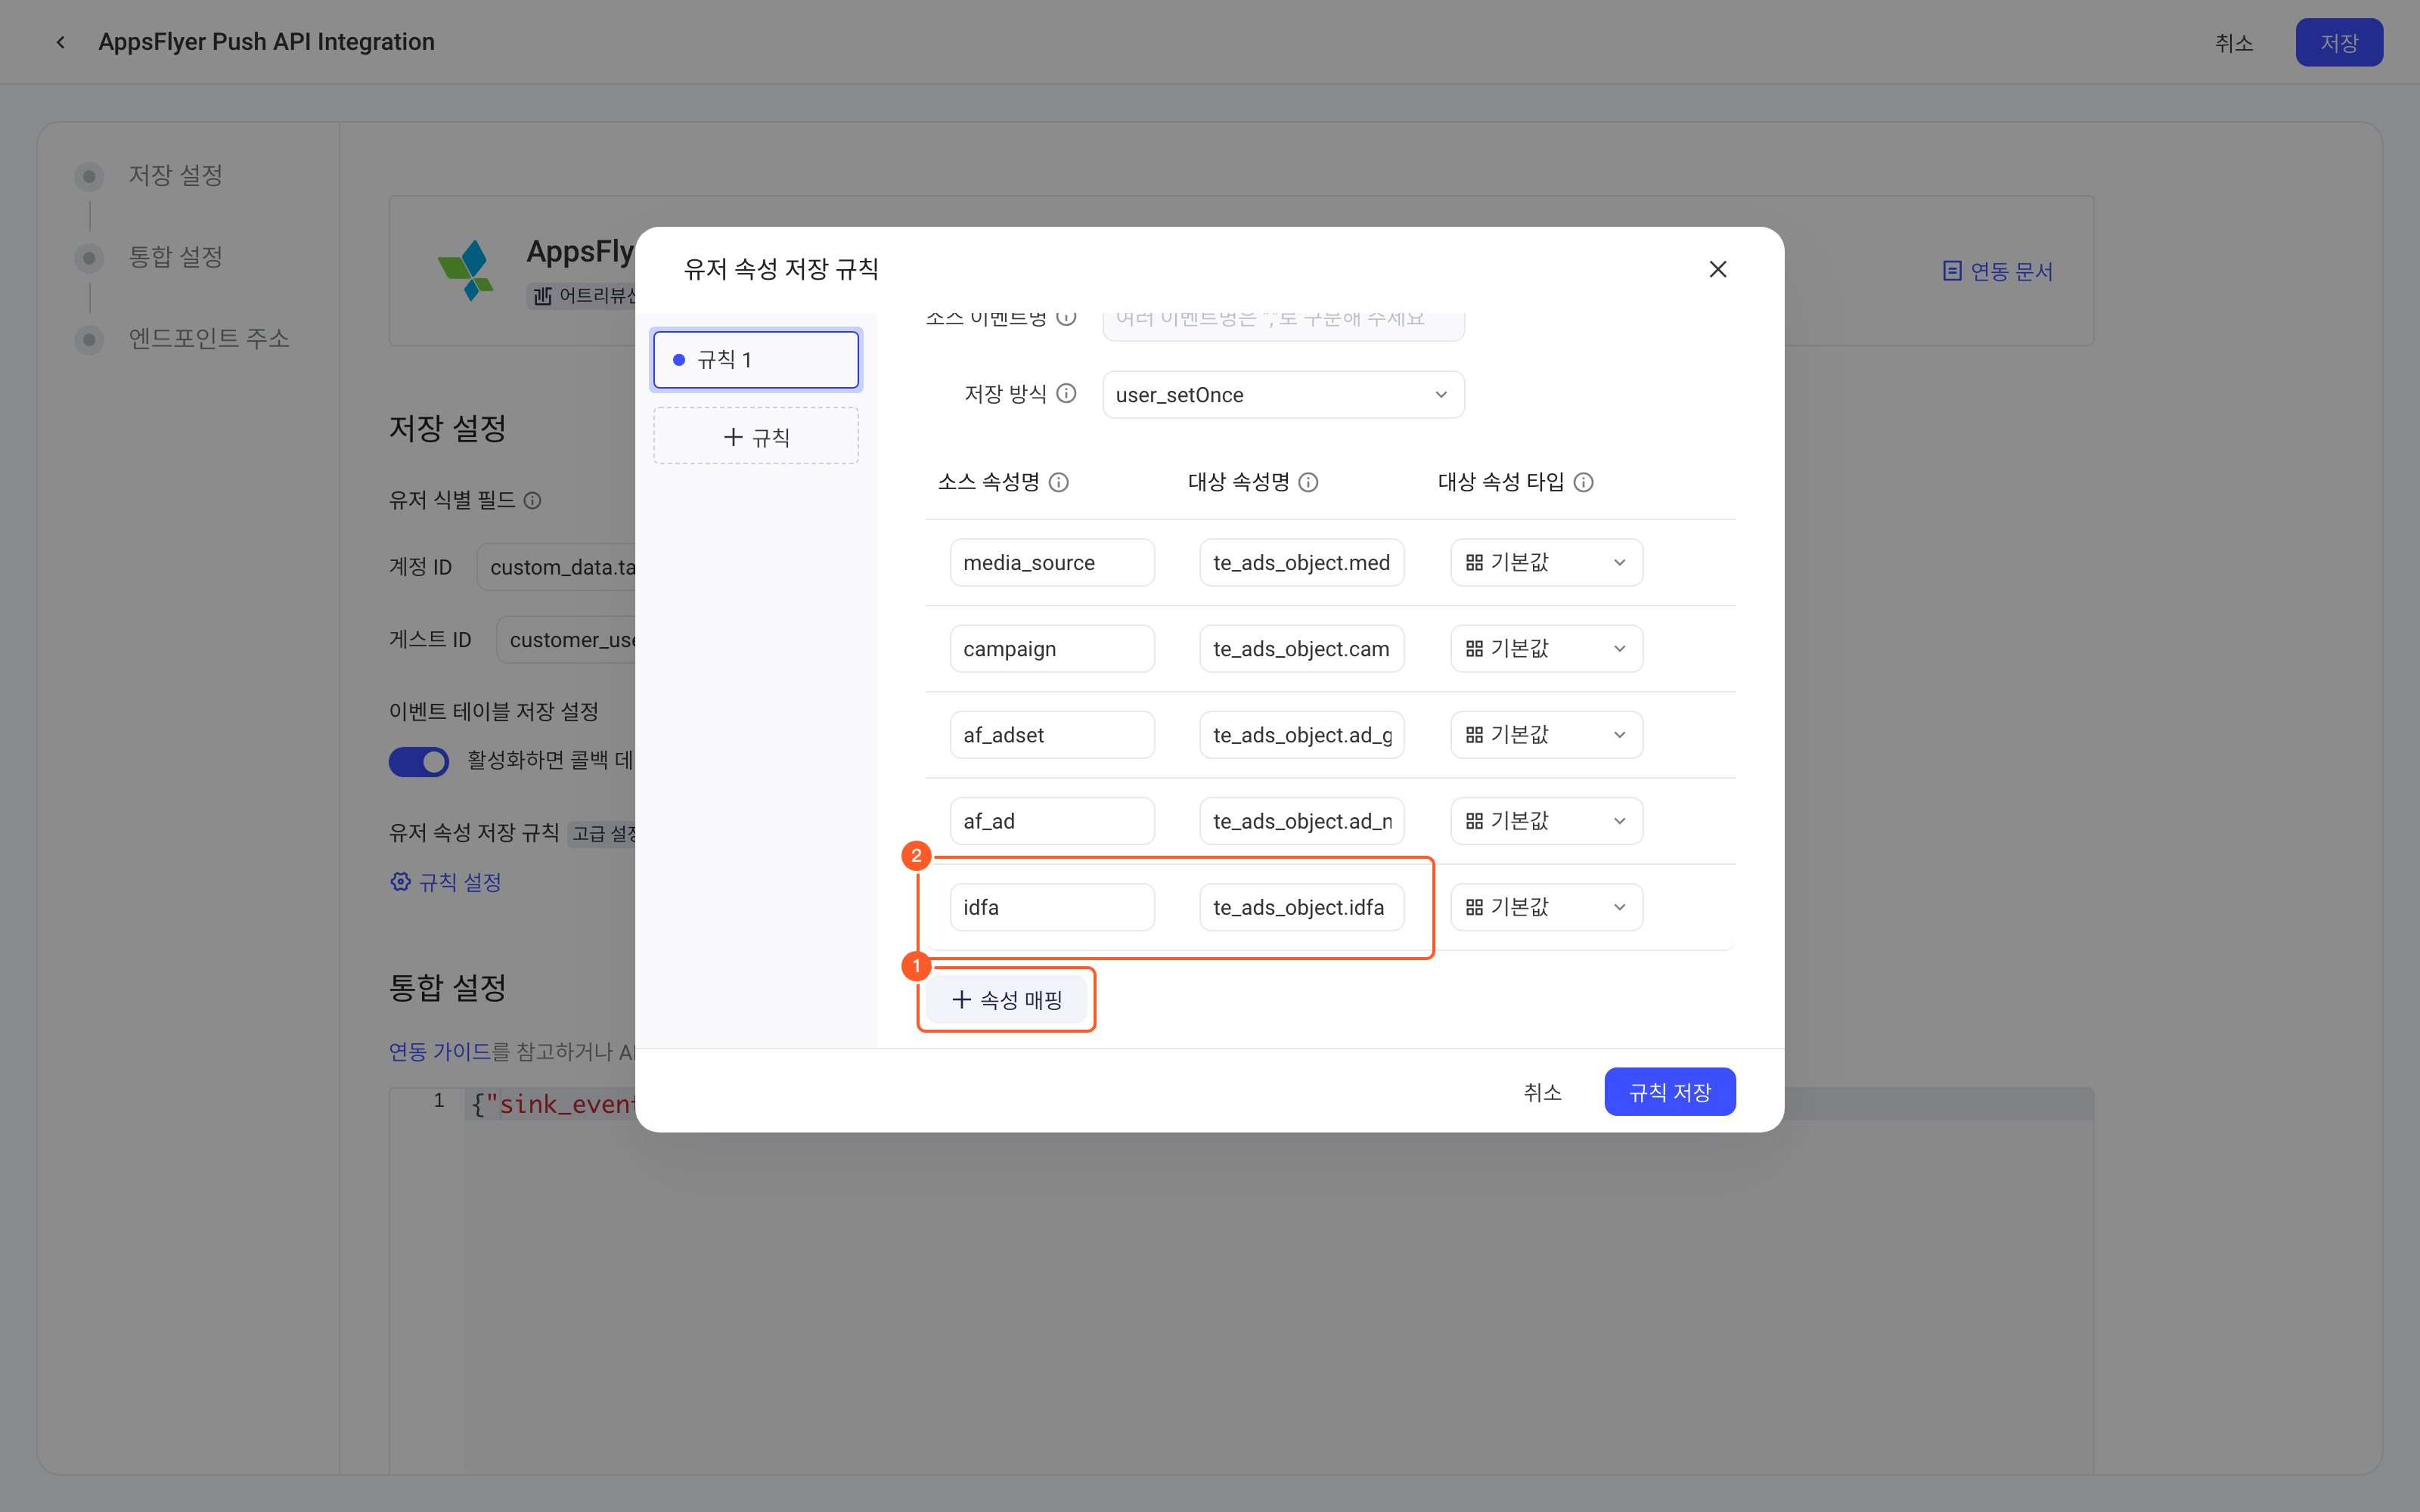
Task: Expand the 기본값 type dropdown for idfa row
Action: (x=1546, y=907)
